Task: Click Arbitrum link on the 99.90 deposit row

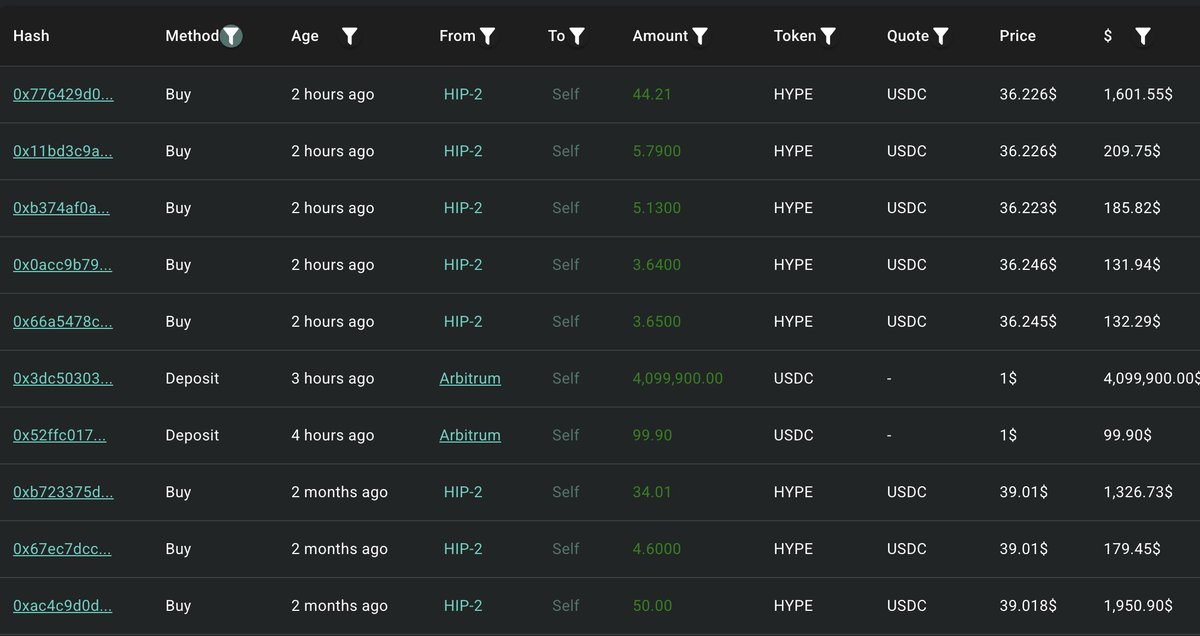Action: [x=470, y=435]
